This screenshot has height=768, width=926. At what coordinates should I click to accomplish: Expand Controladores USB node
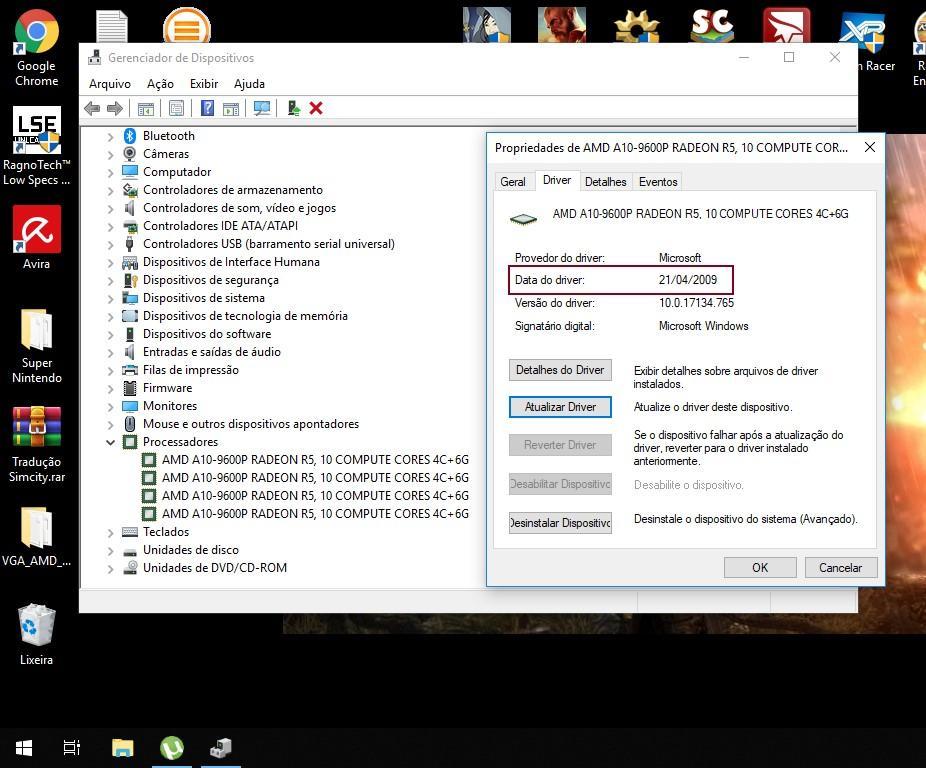[110, 245]
